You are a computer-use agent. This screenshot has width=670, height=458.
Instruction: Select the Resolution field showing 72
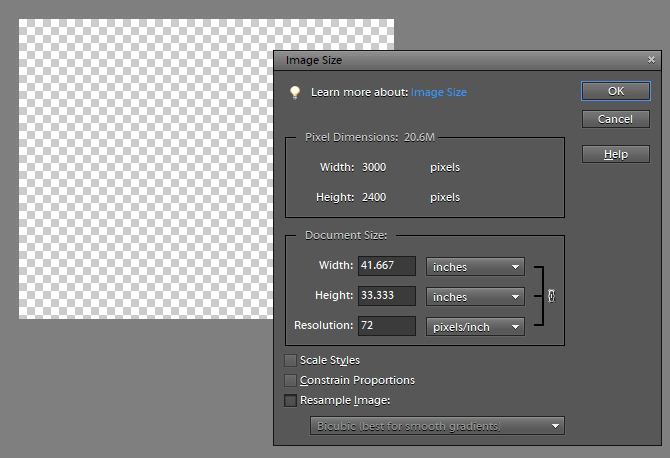(x=386, y=326)
